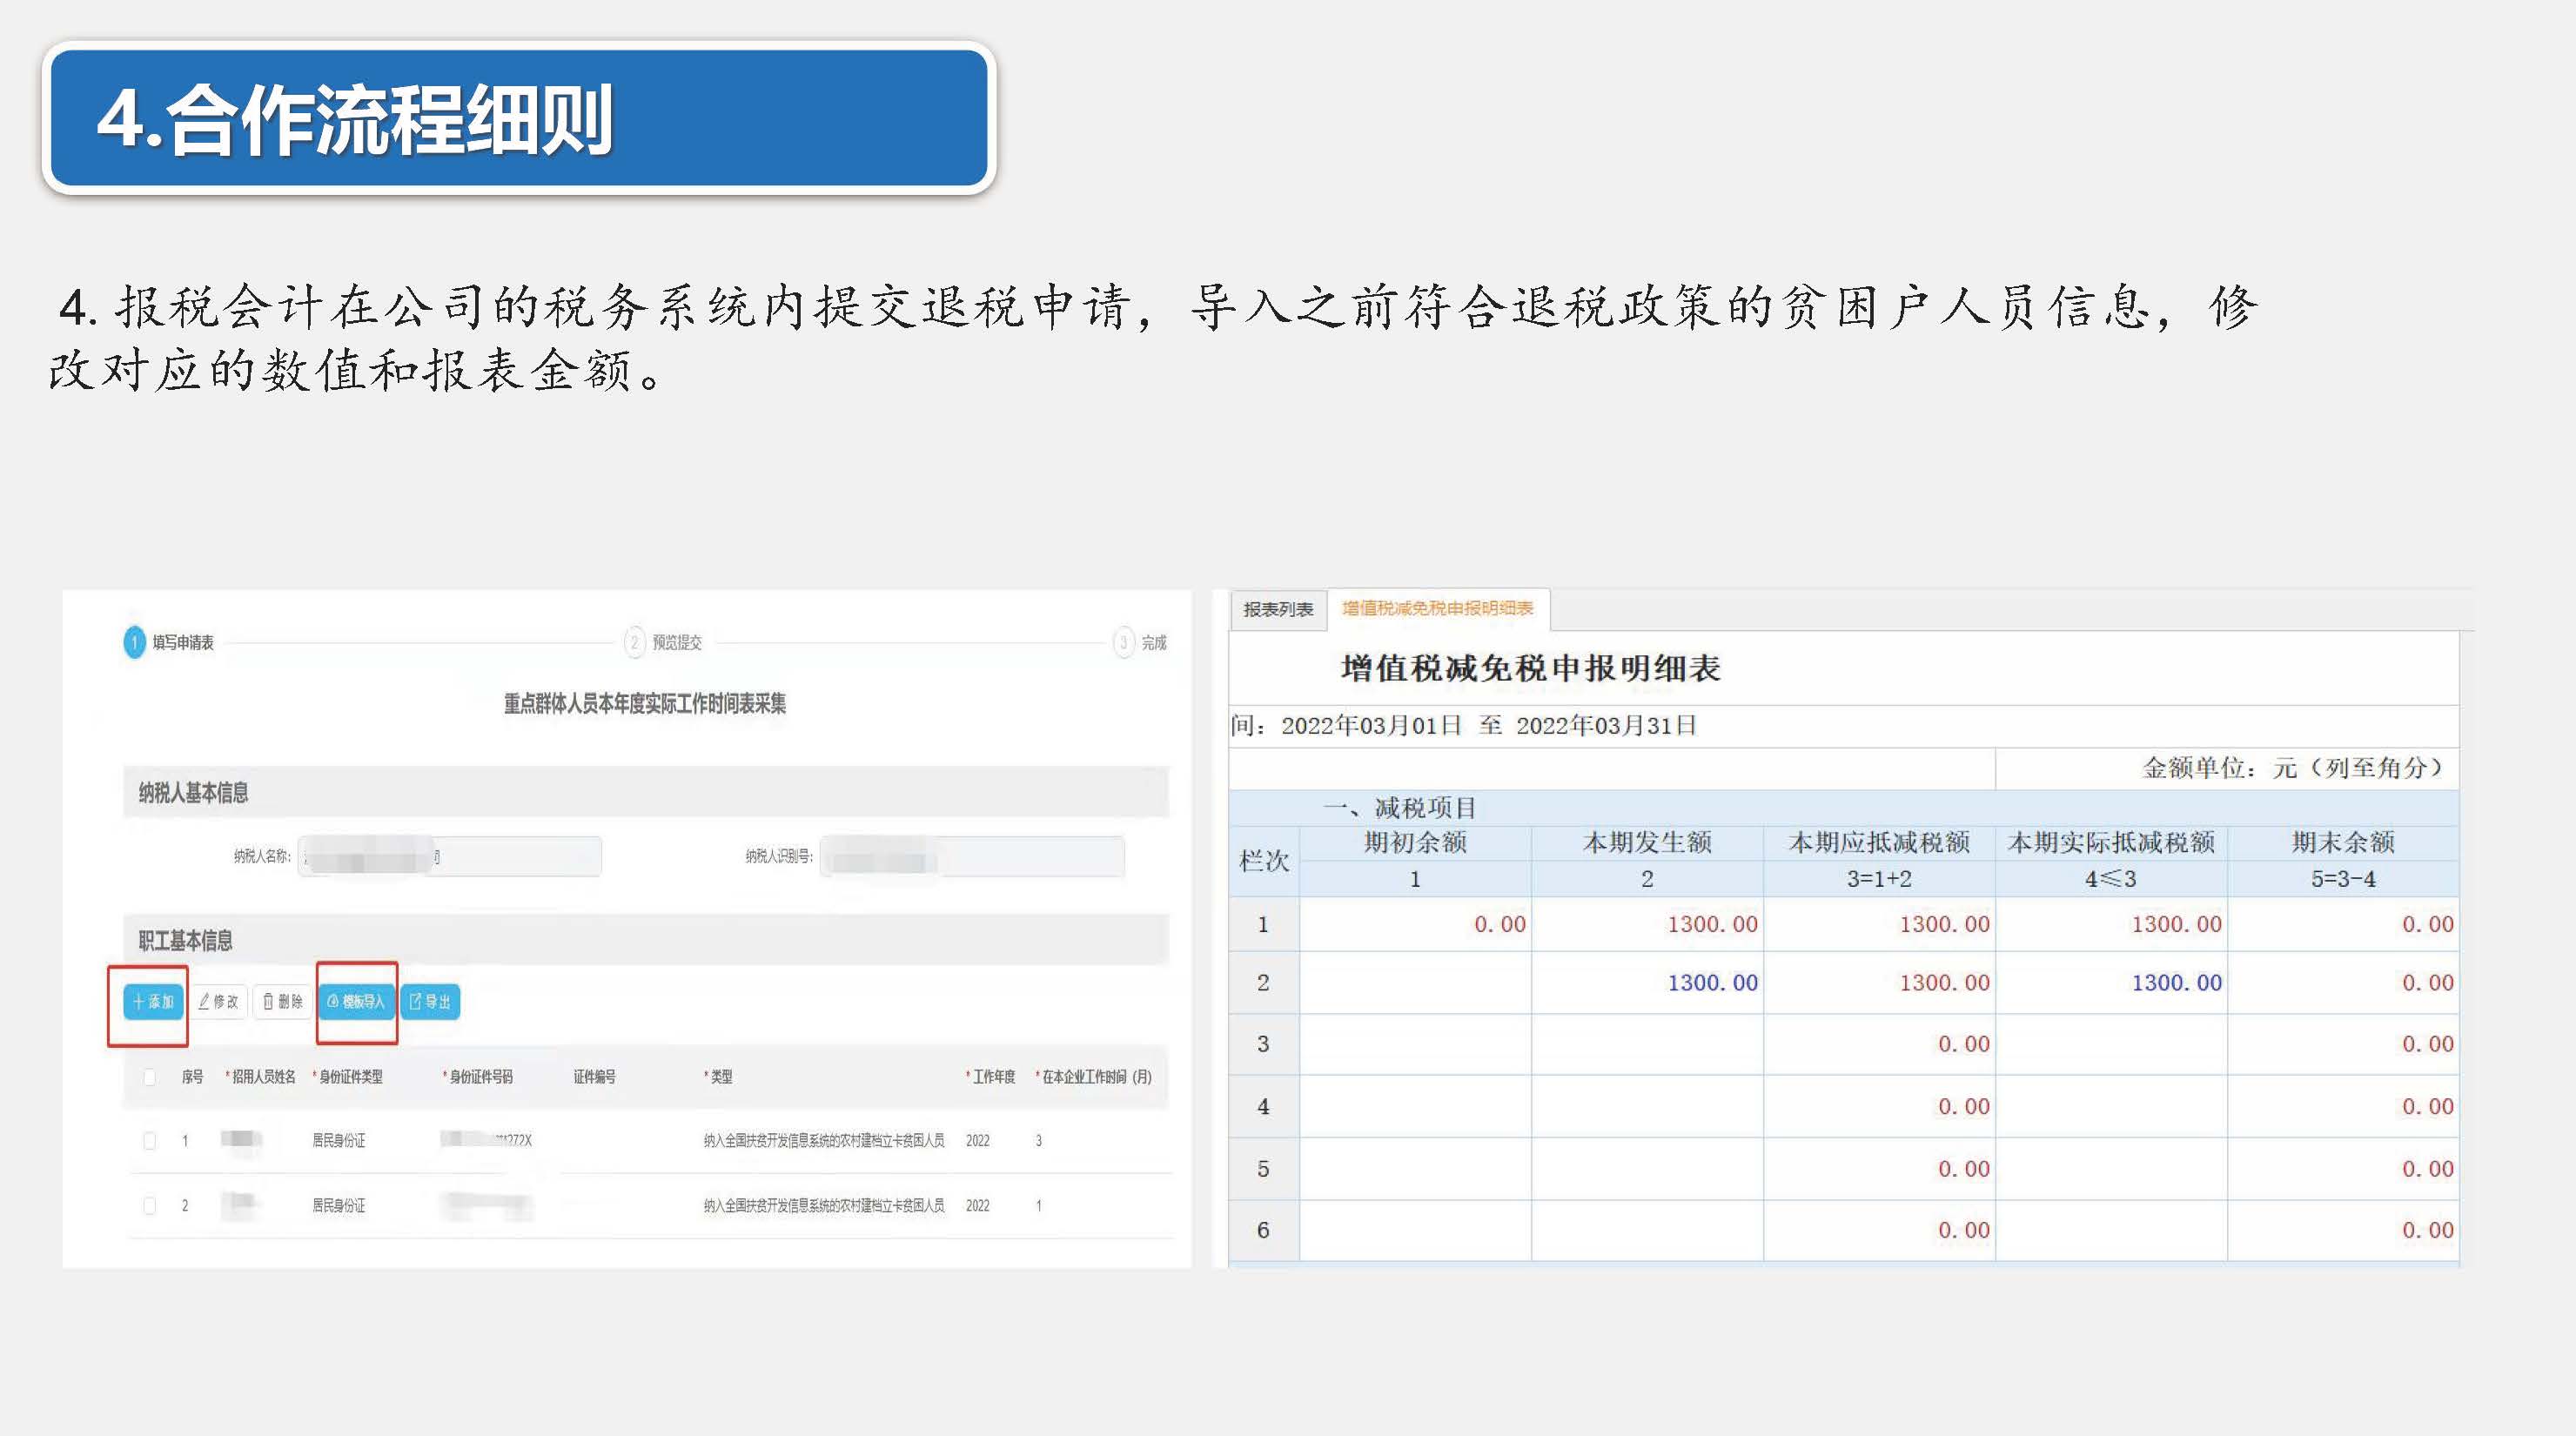This screenshot has height=1436, width=2576.
Task: Click row 1 本期应抵减税额 cell 1300.00
Action: (x=1879, y=924)
